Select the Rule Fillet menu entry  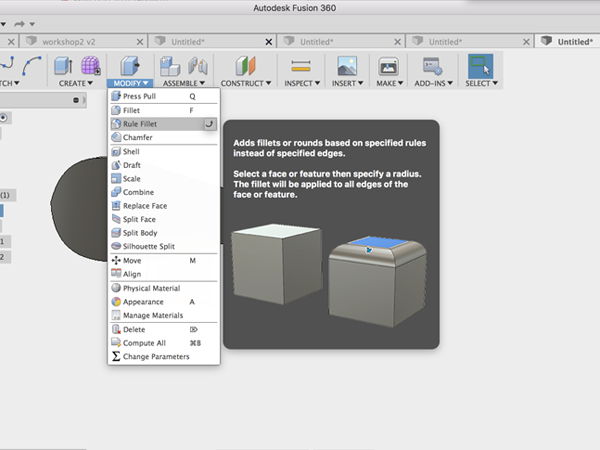pyautogui.click(x=164, y=124)
